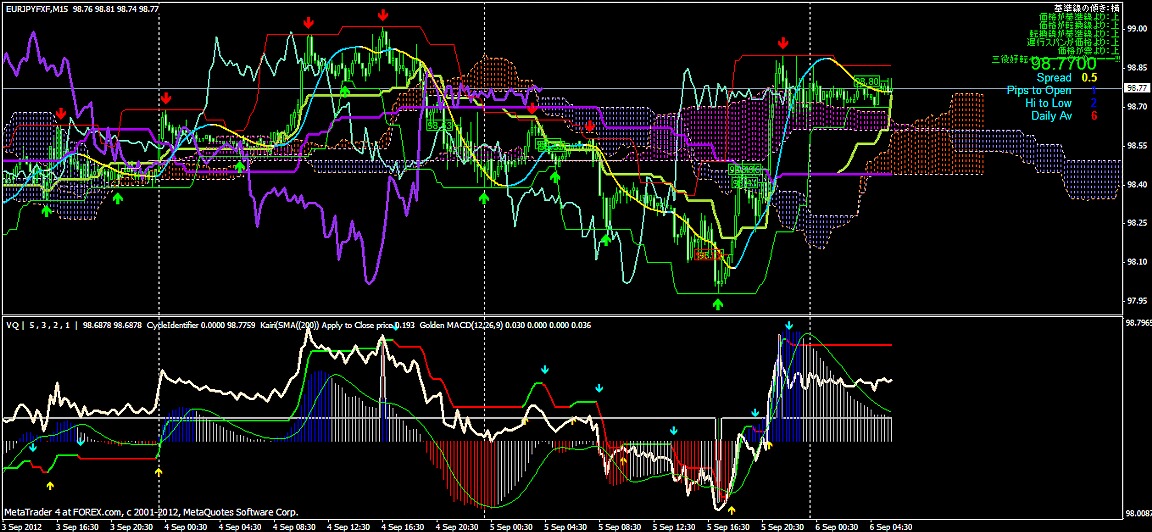
Task: Select the green 98.80 price tag on the chart
Action: (867, 81)
